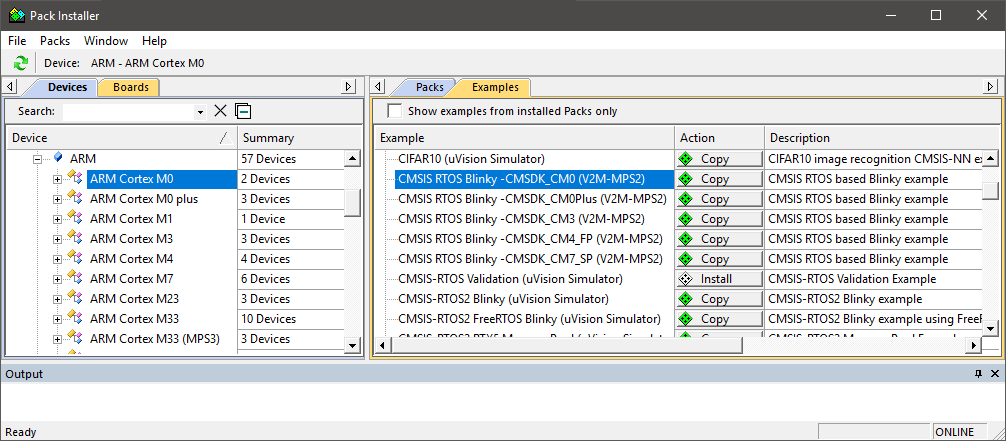Copy the CMSIS RTOS Blinky CMSDK_CM0Plus example

point(719,198)
